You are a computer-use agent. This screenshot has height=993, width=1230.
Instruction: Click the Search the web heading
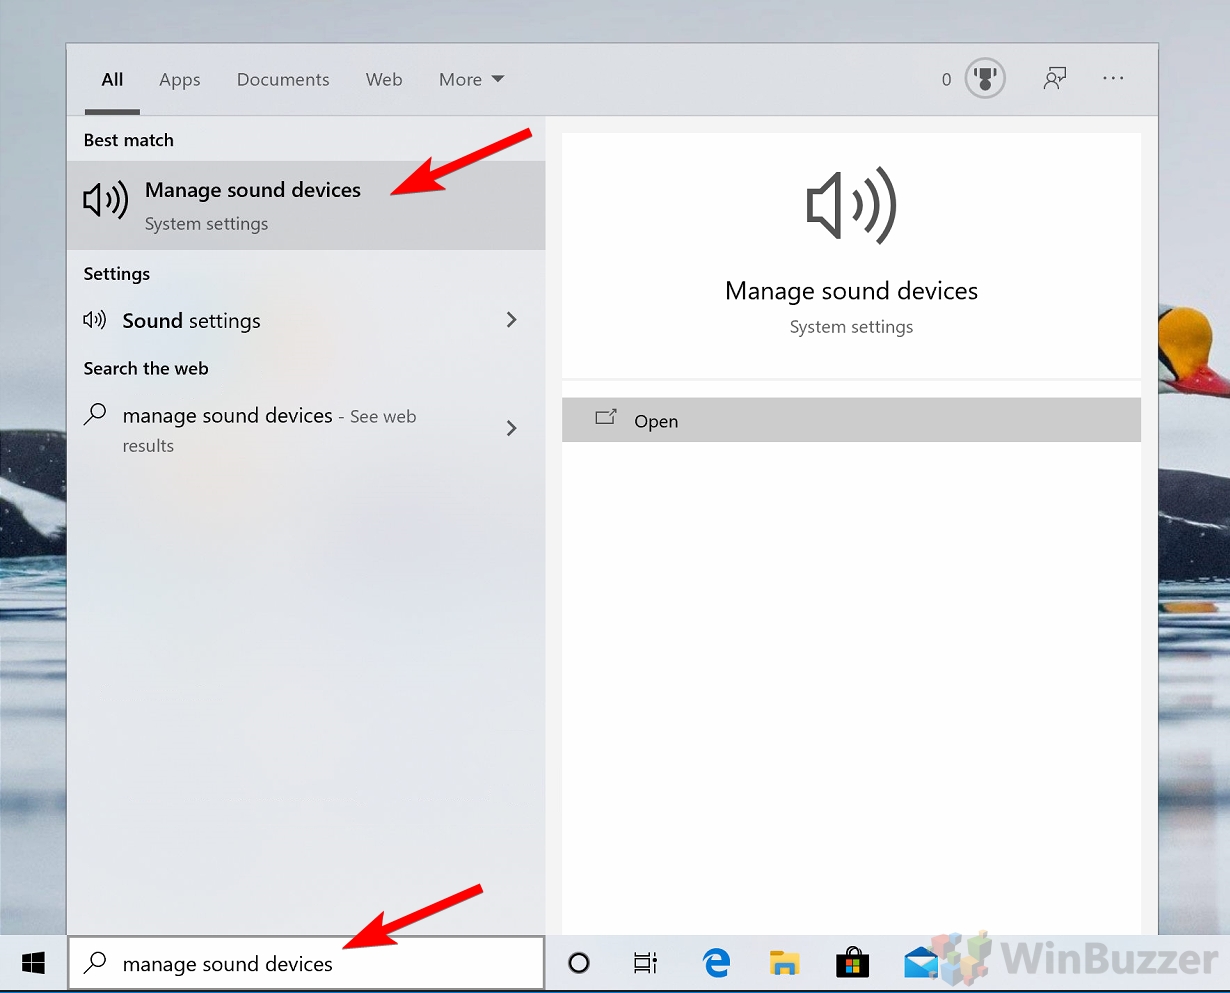pos(146,368)
